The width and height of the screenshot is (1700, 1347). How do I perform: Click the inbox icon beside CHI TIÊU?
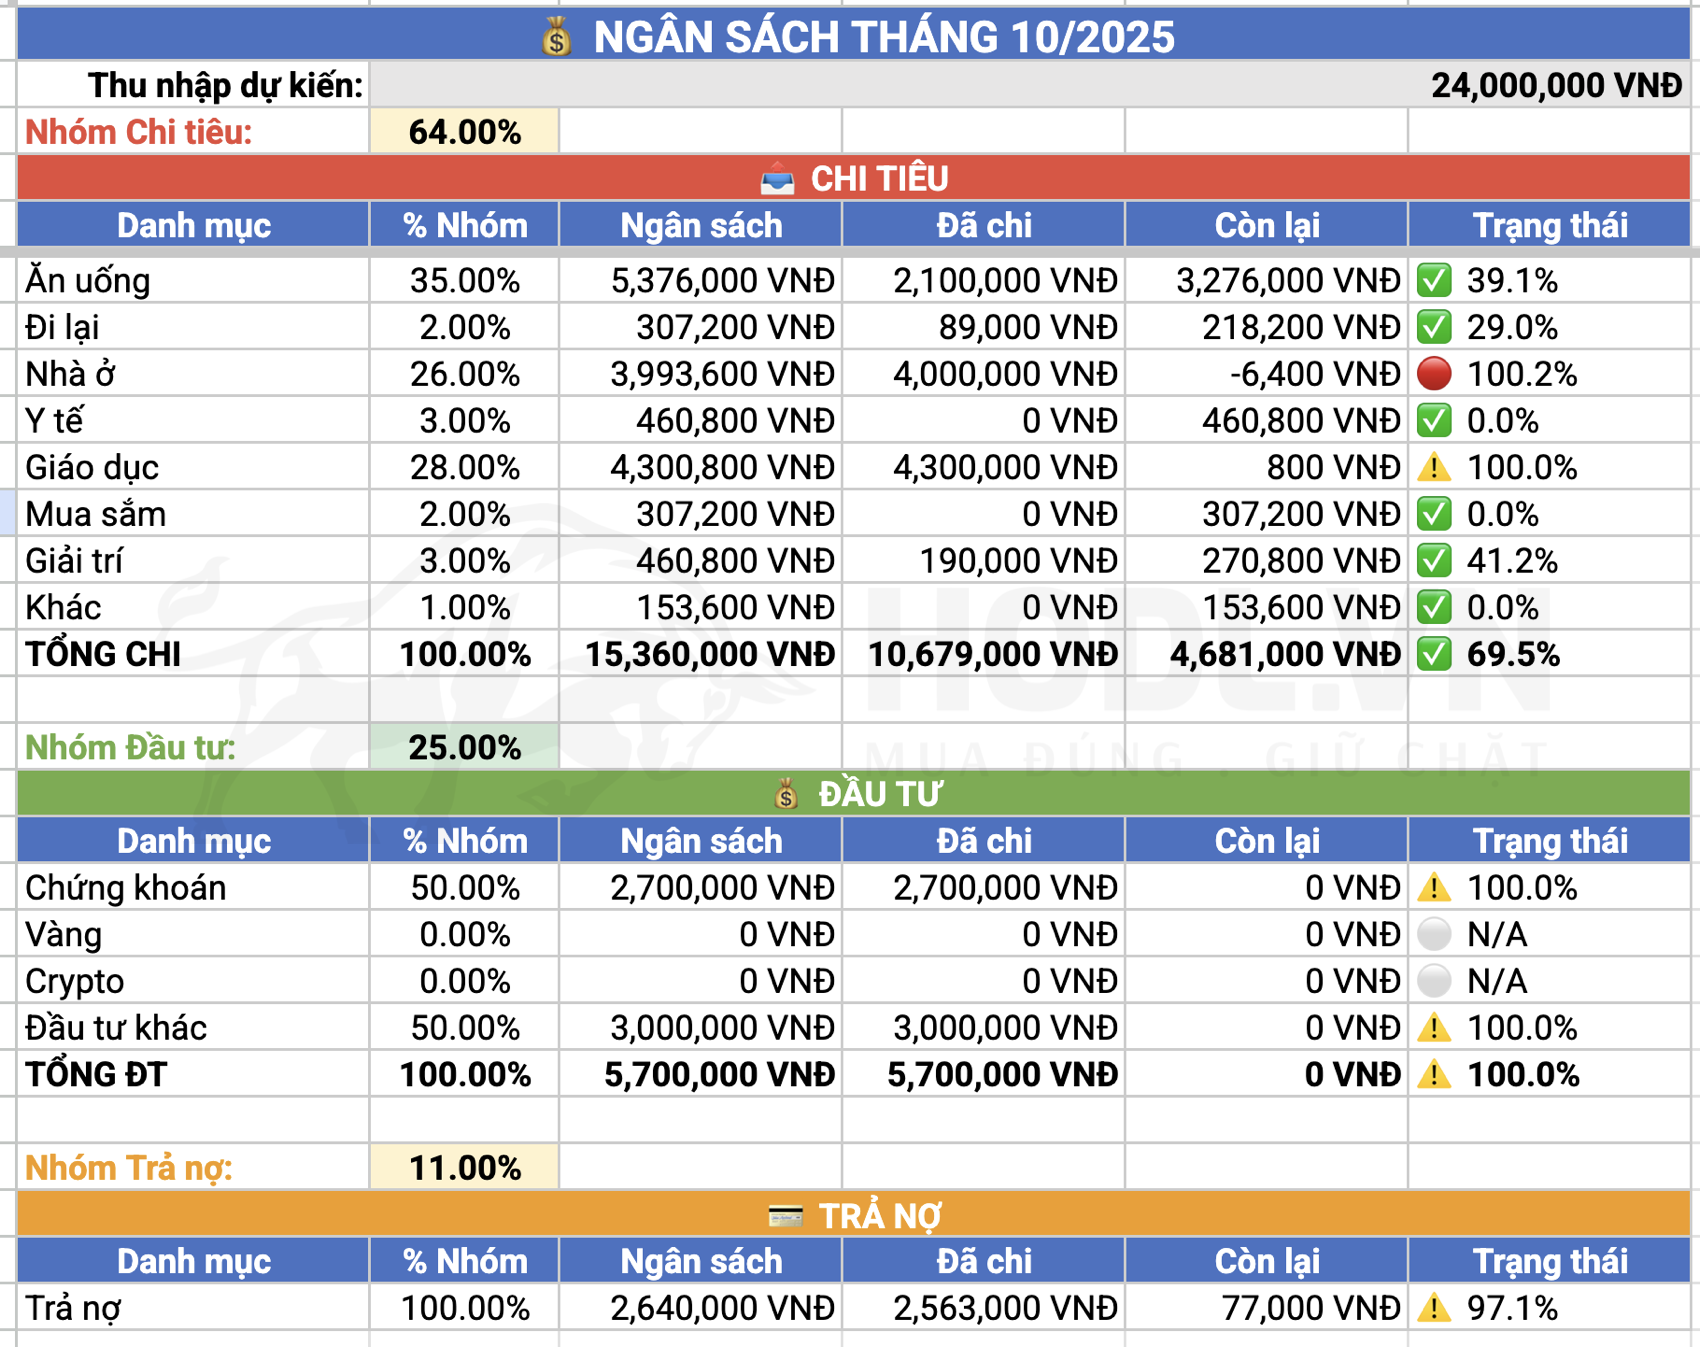tap(777, 179)
